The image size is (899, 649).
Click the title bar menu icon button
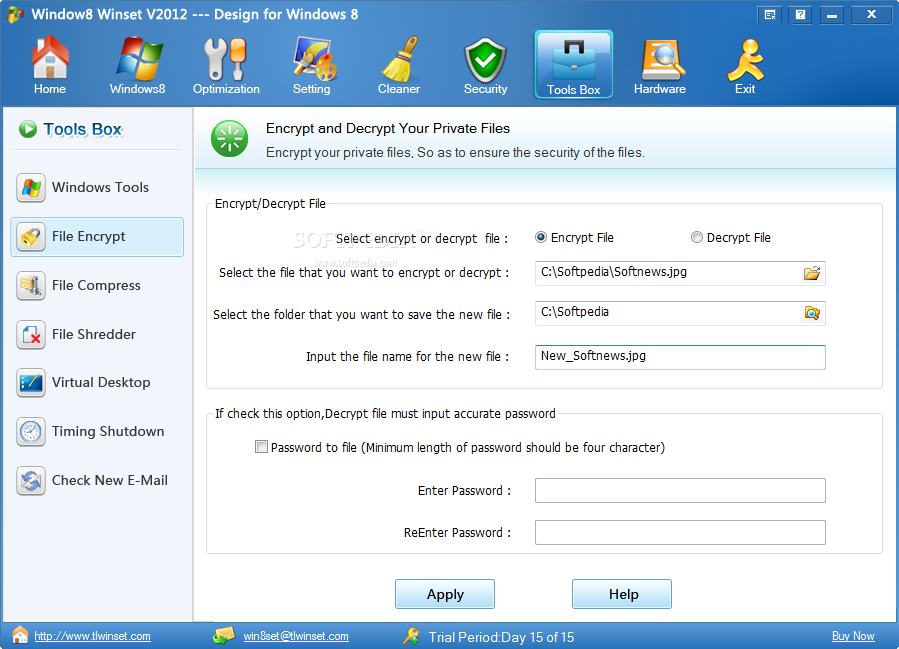tap(771, 15)
